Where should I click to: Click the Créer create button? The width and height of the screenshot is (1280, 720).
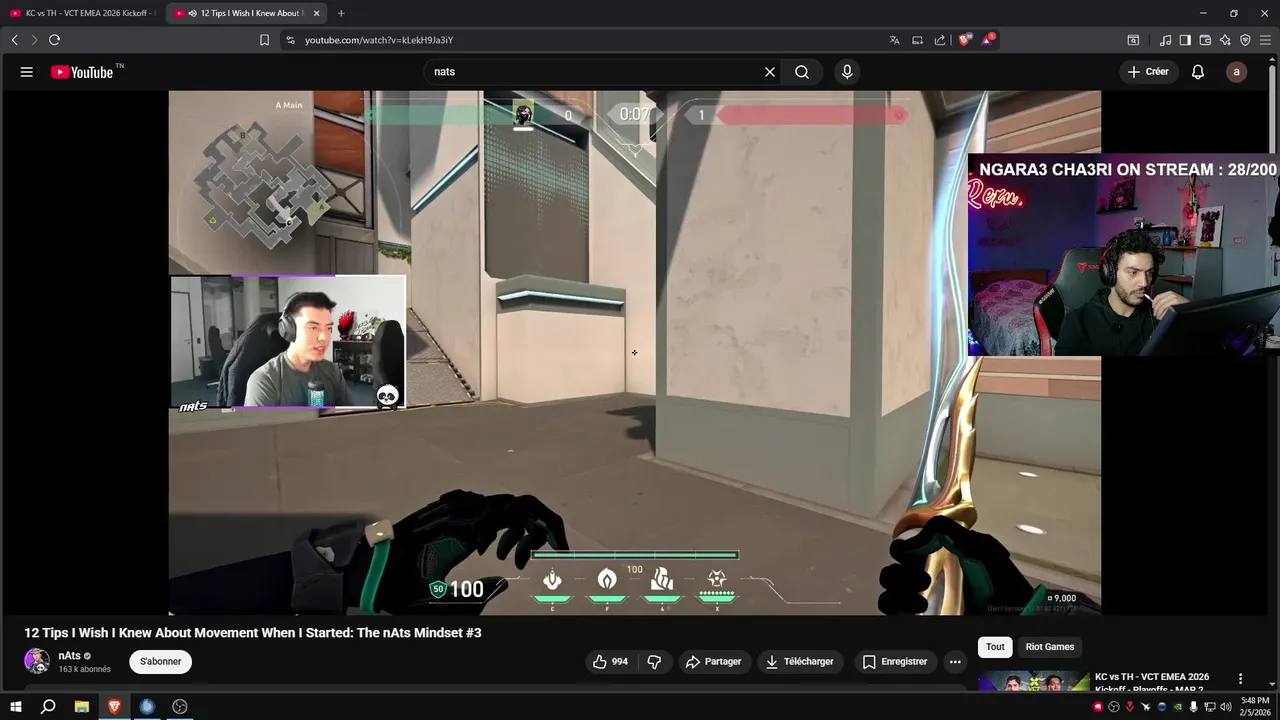pyautogui.click(x=1148, y=72)
